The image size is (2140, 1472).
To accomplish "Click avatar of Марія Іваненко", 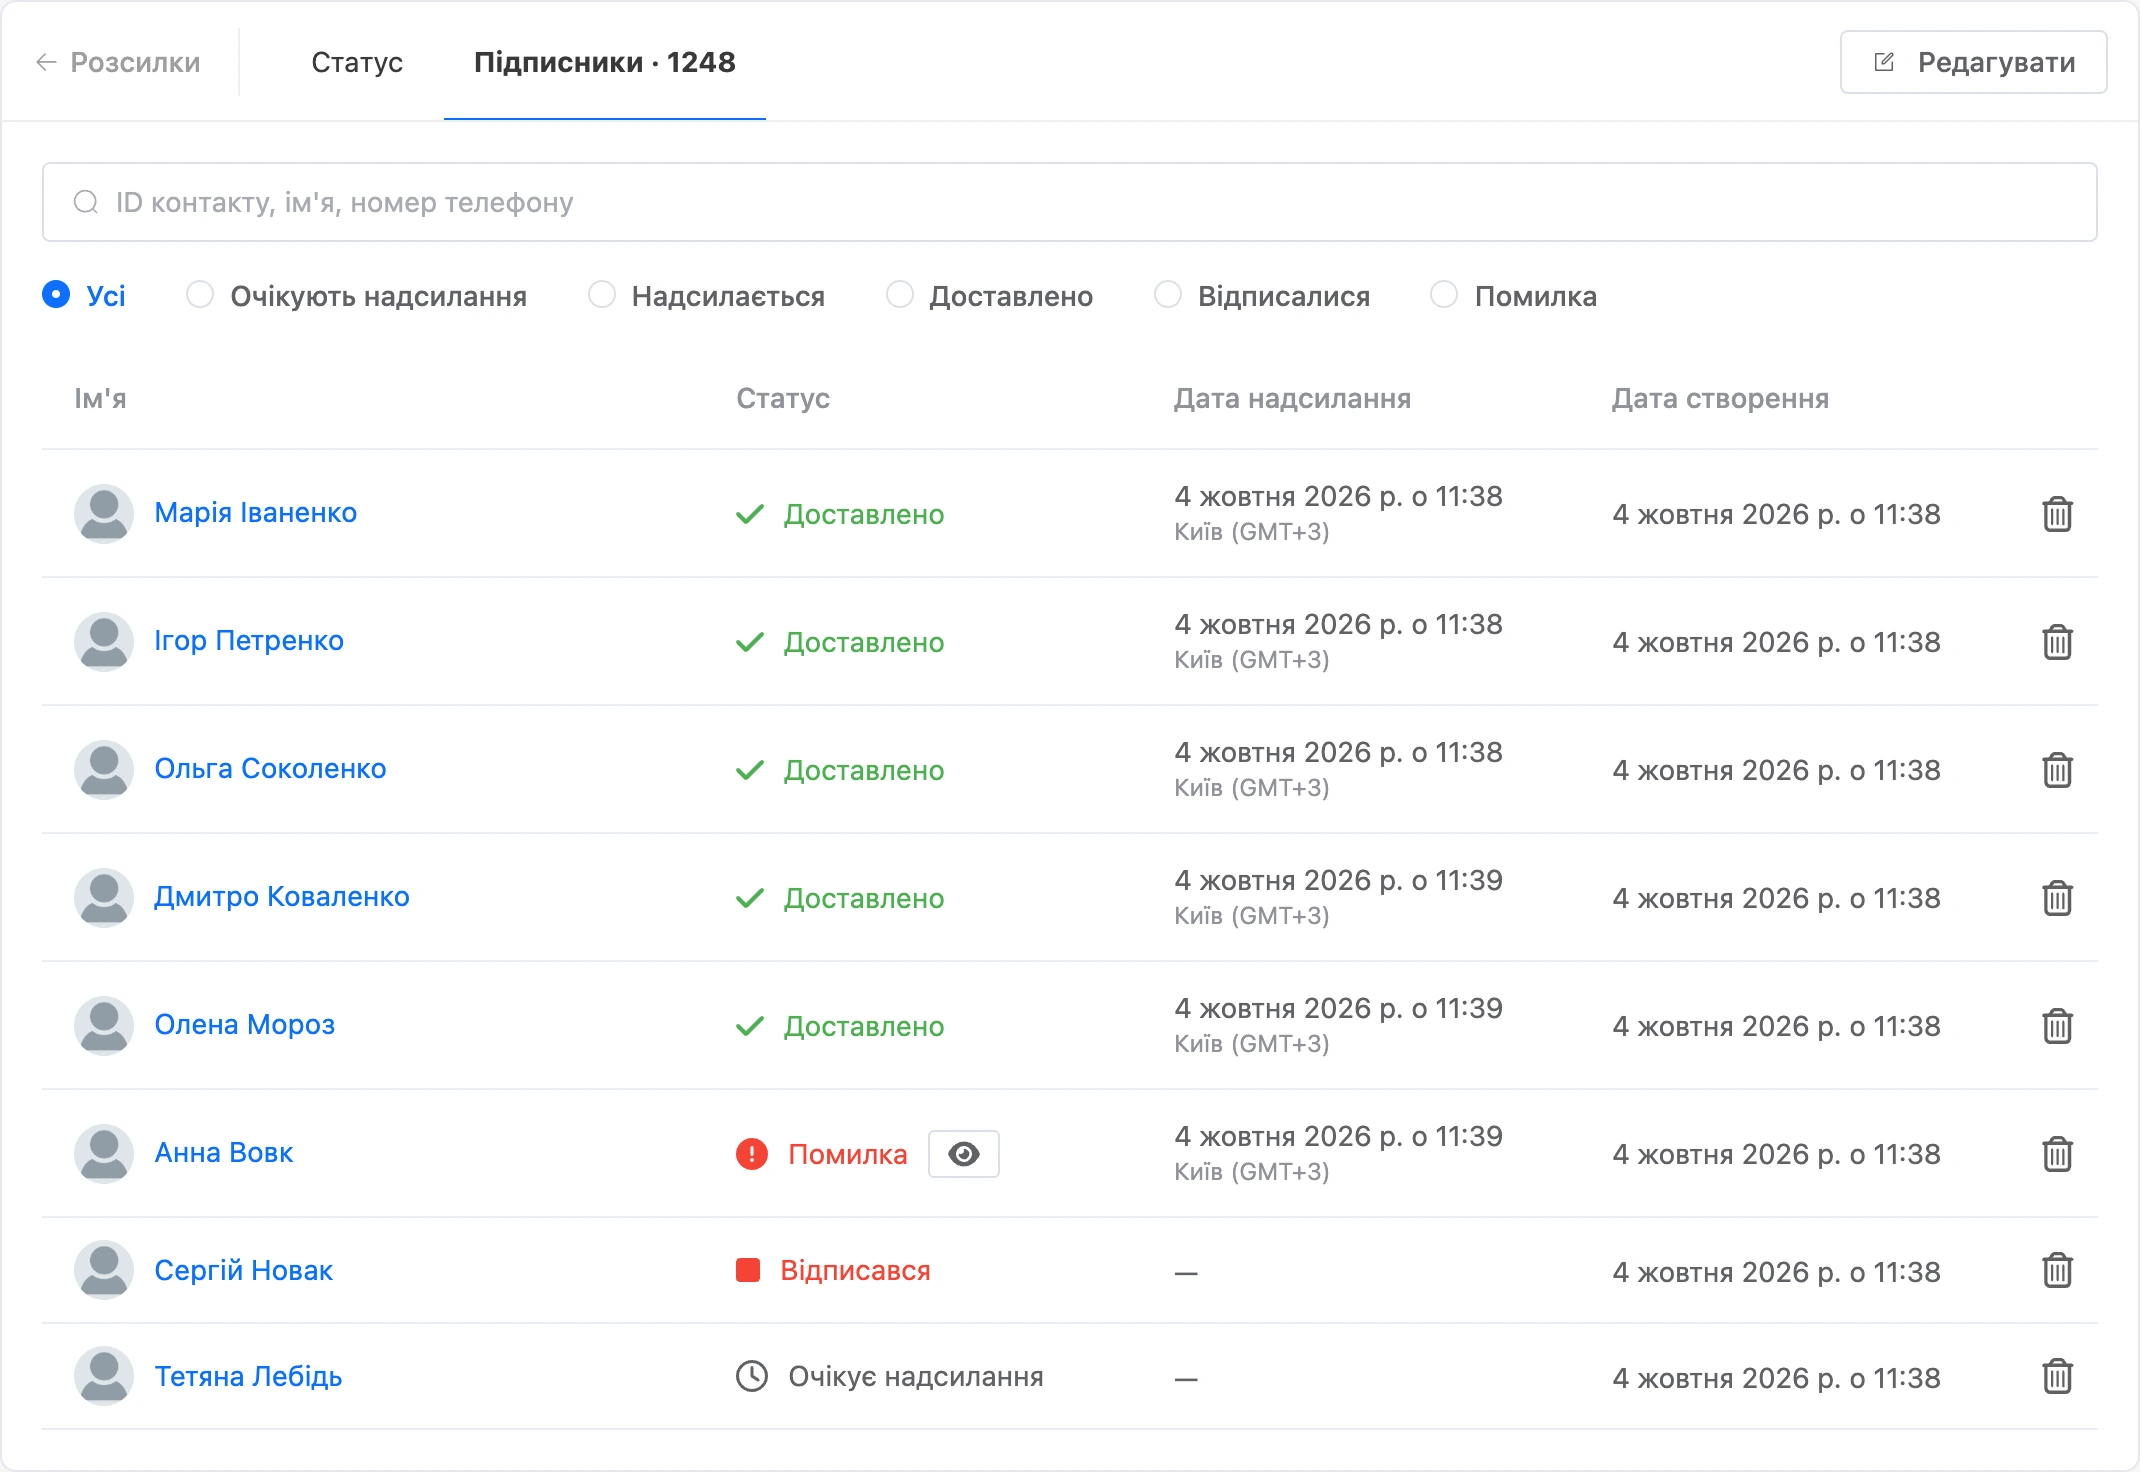I will pyautogui.click(x=104, y=514).
